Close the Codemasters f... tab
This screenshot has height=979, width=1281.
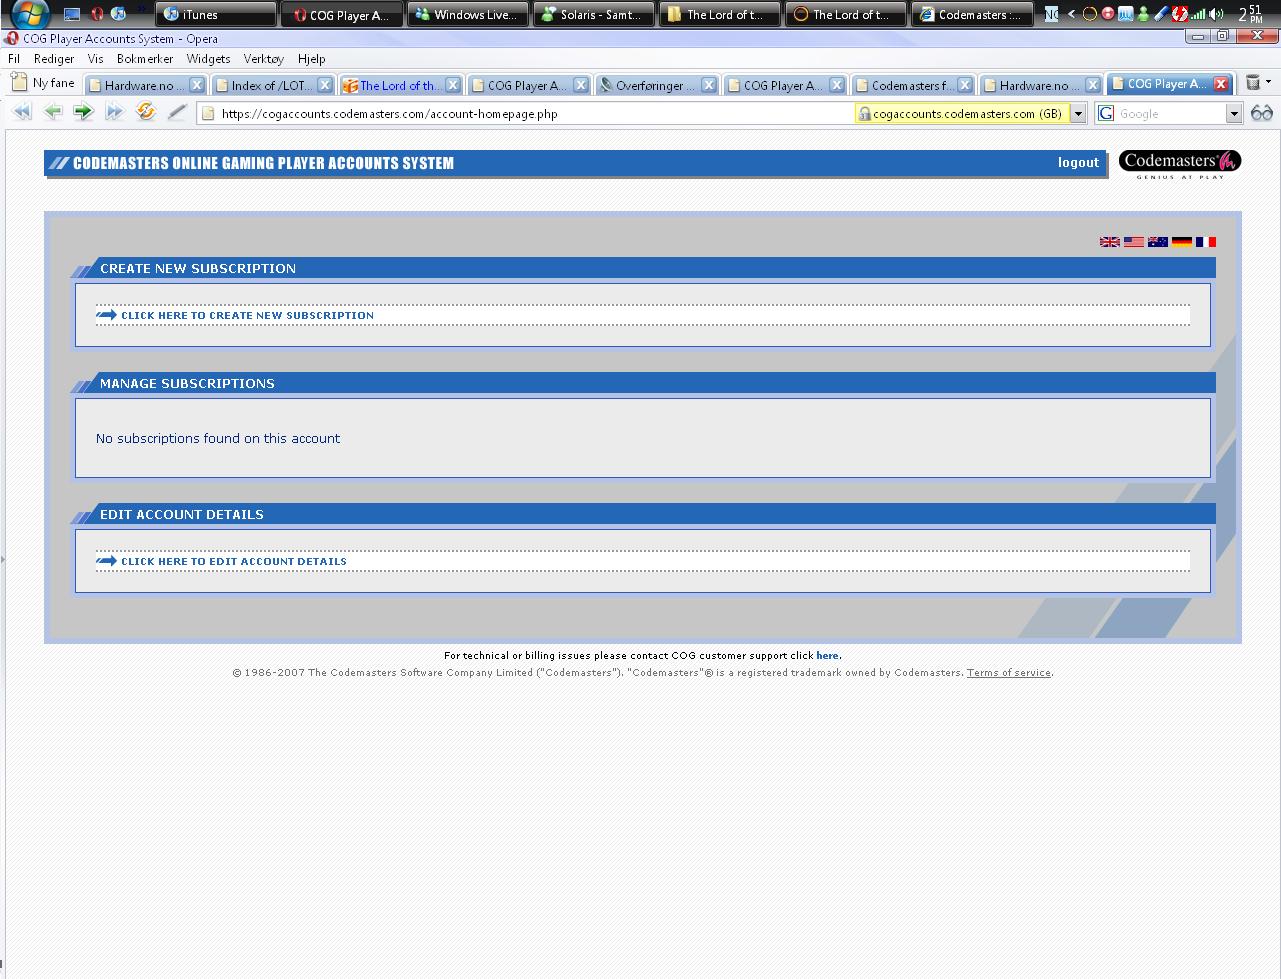click(x=964, y=85)
